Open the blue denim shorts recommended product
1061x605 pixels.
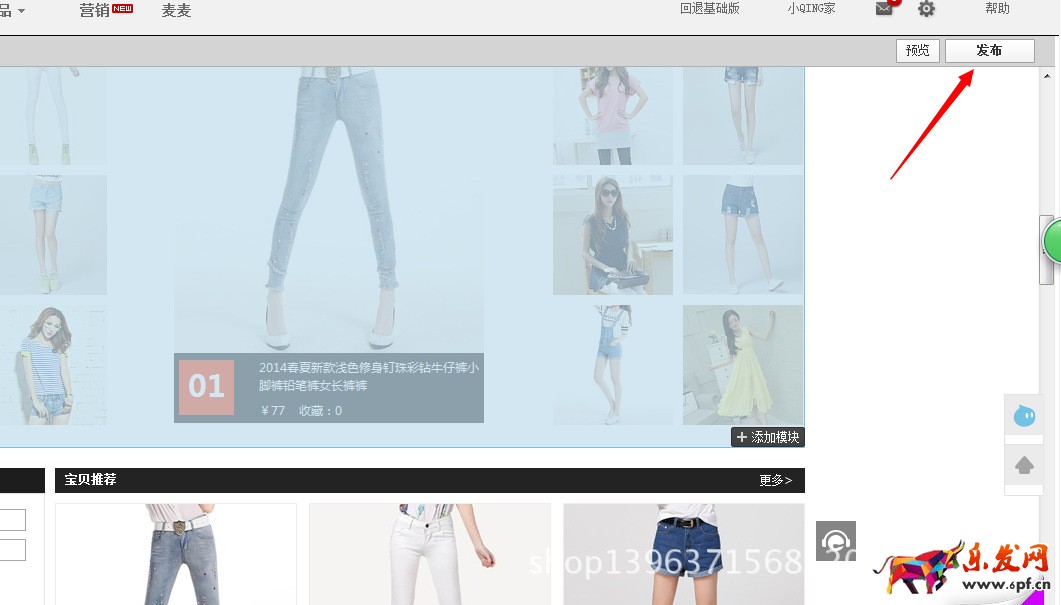[x=684, y=554]
